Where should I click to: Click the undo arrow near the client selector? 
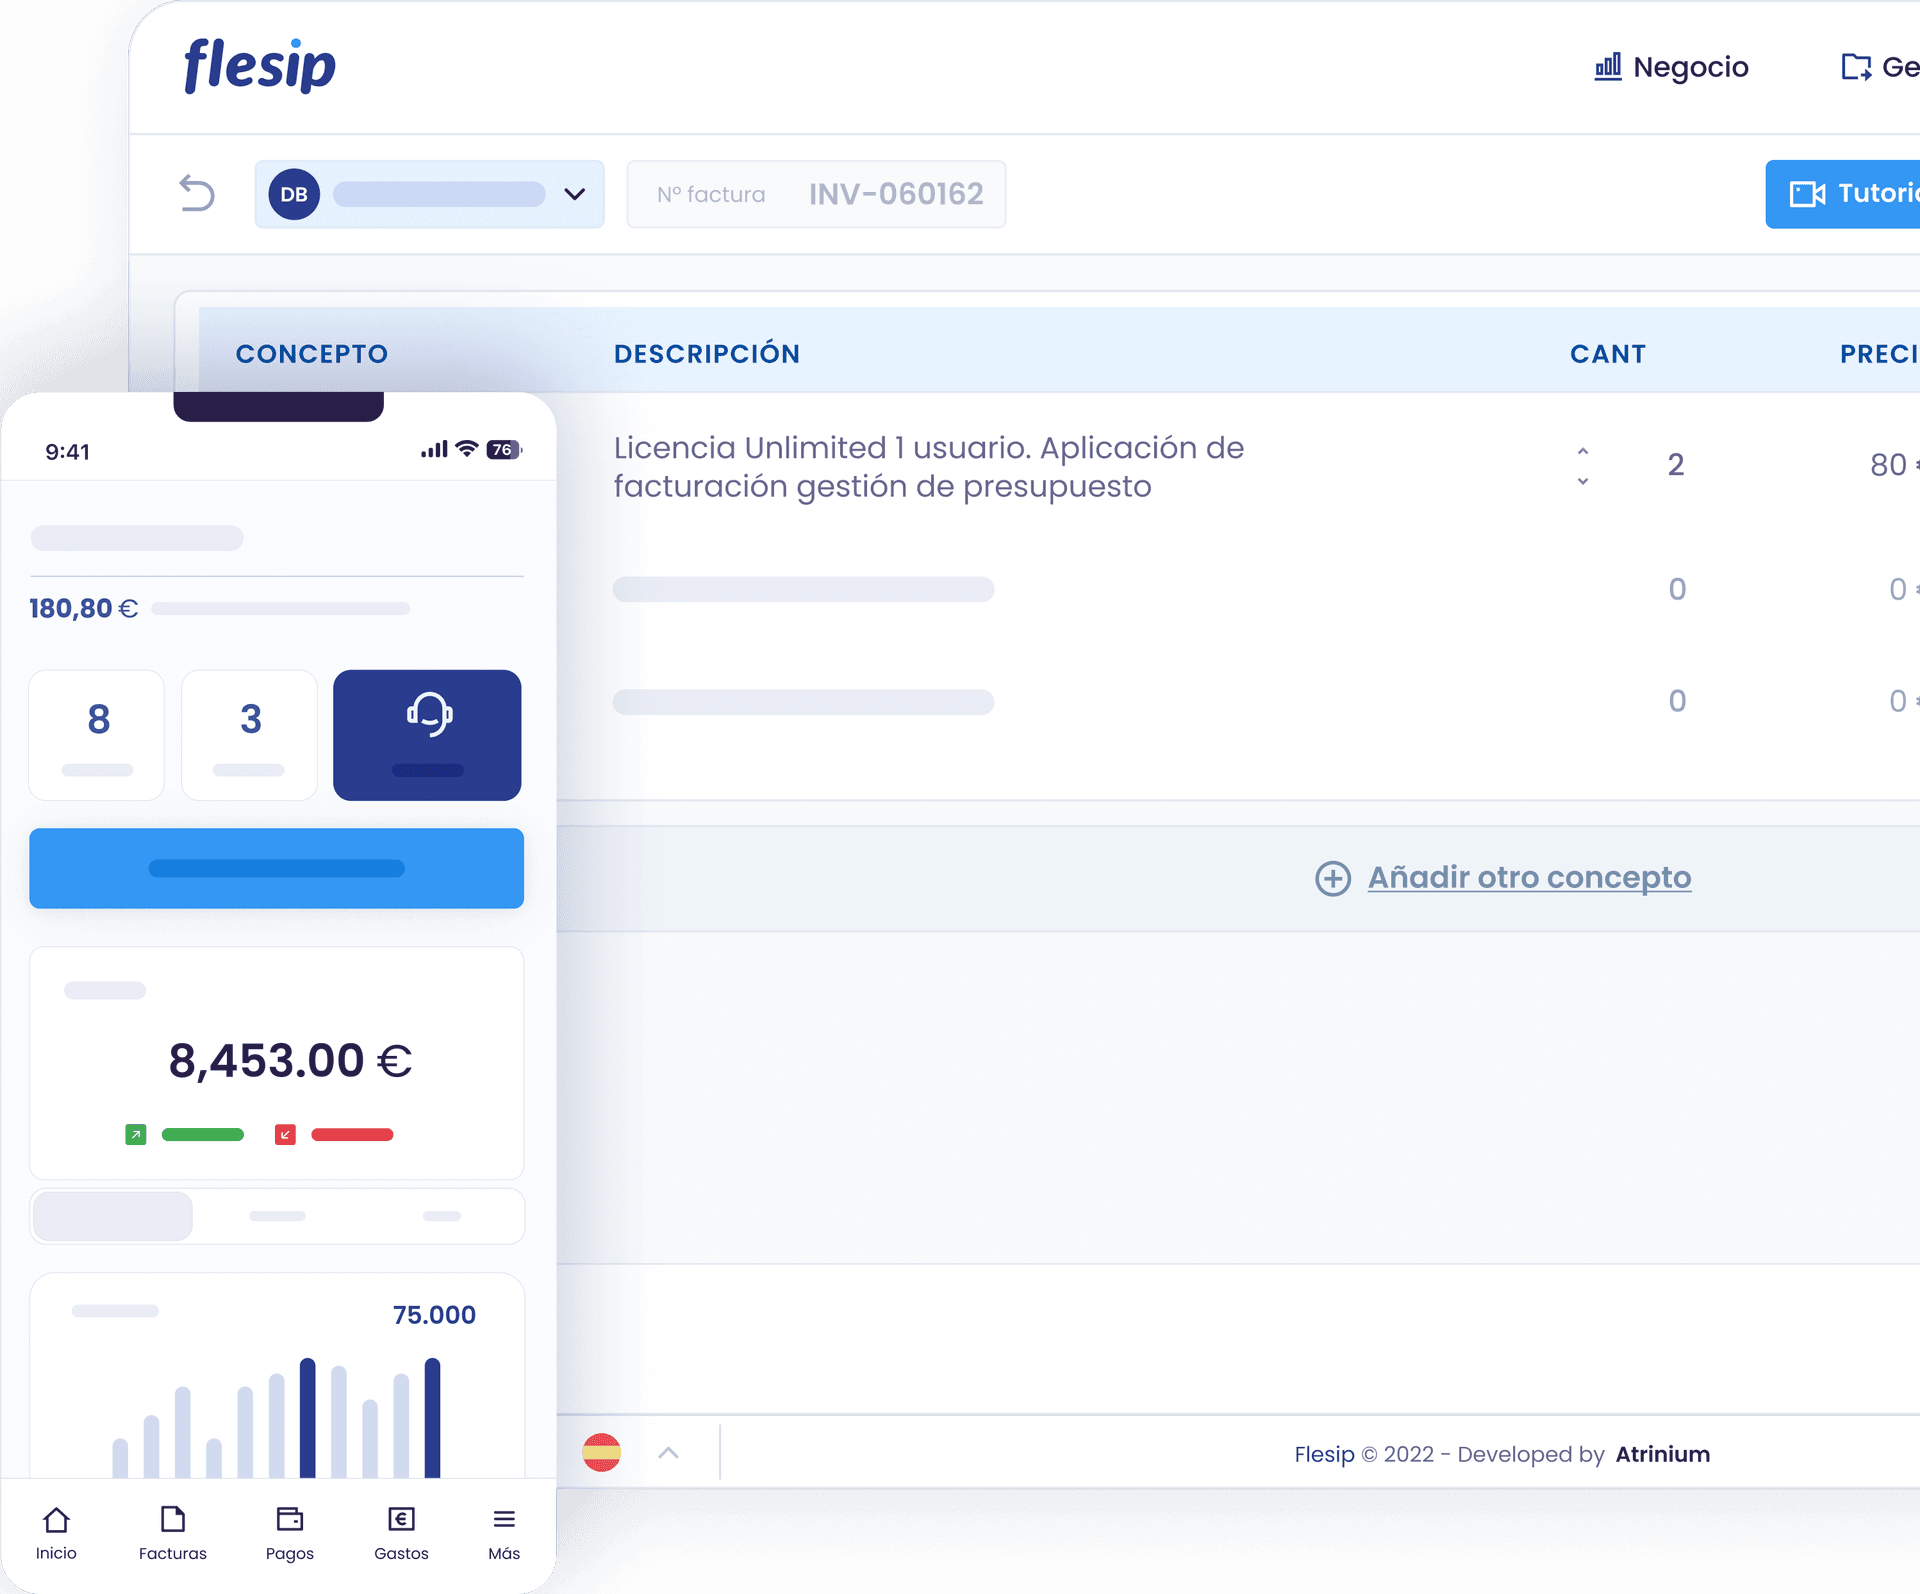click(197, 193)
